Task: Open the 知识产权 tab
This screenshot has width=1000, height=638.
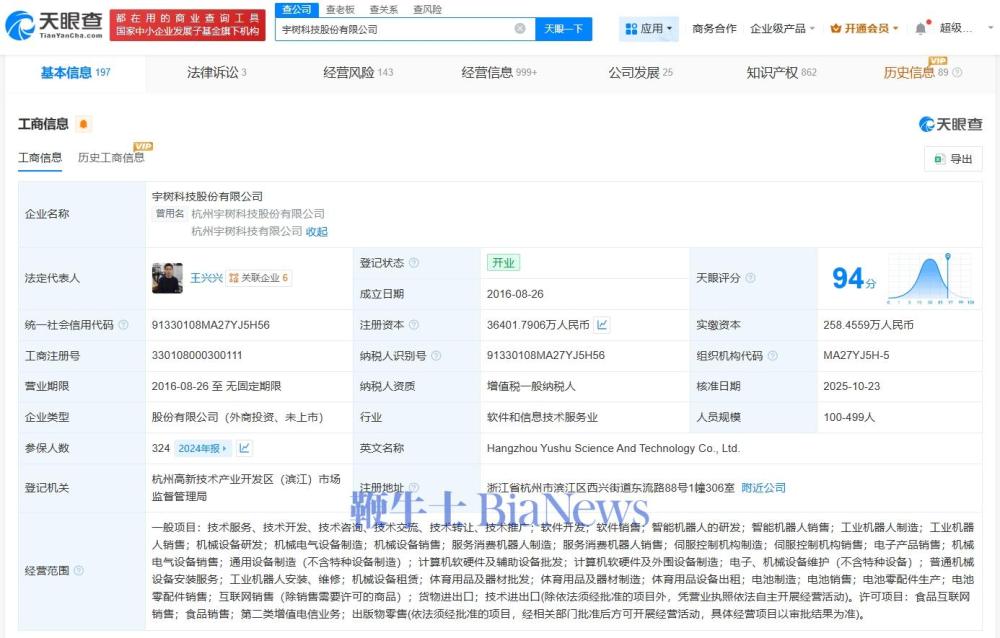Action: 781,72
